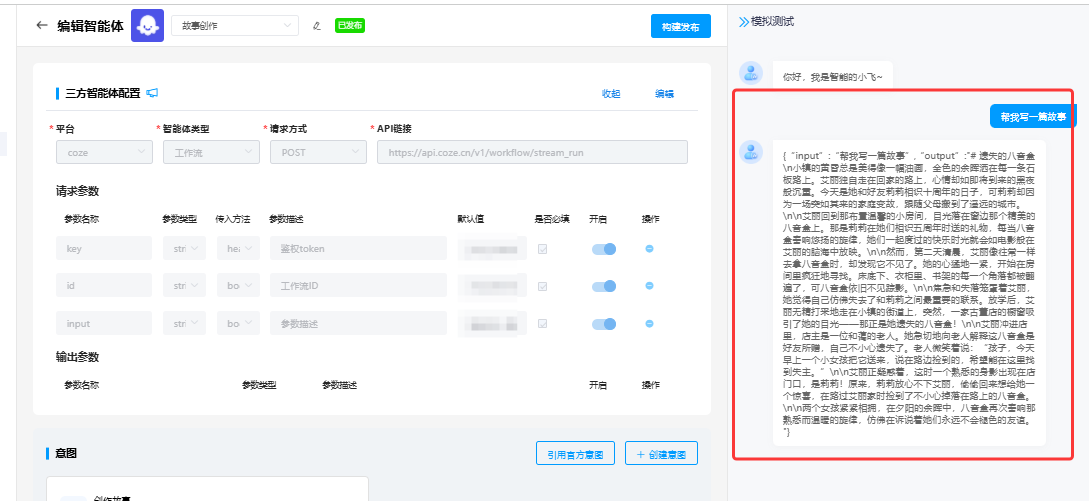Viewport: 1089px width, 501px height.
Task: Open the 请求方式 dropdown showing POST
Action: point(315,152)
